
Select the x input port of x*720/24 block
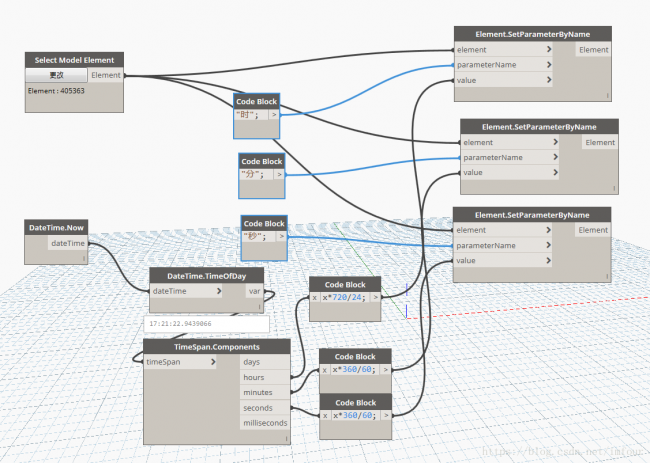[x=315, y=297]
